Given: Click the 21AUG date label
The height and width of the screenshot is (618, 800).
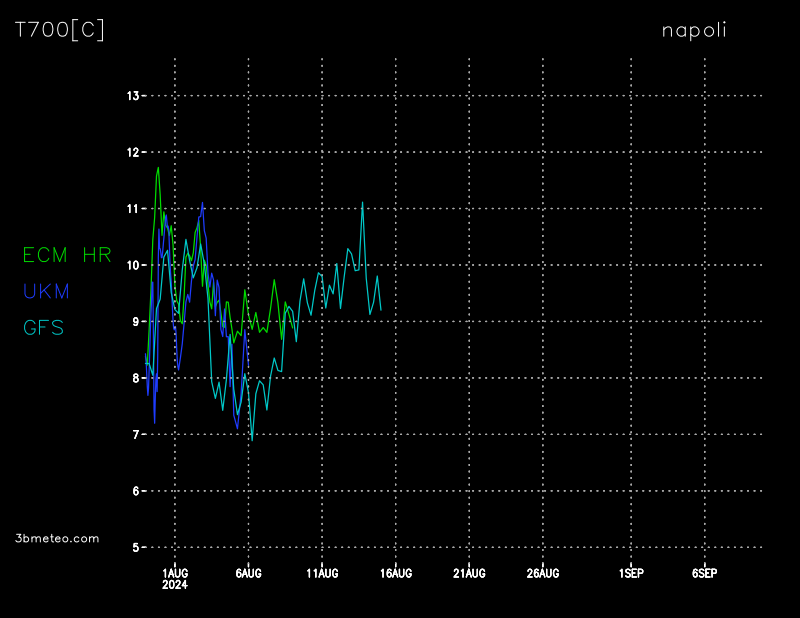Looking at the screenshot, I should coord(469,573).
